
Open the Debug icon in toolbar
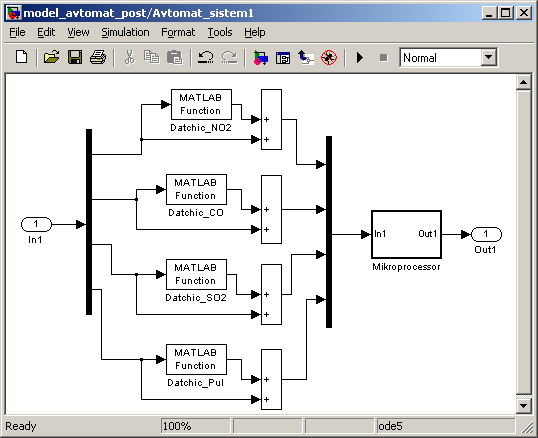[x=329, y=57]
